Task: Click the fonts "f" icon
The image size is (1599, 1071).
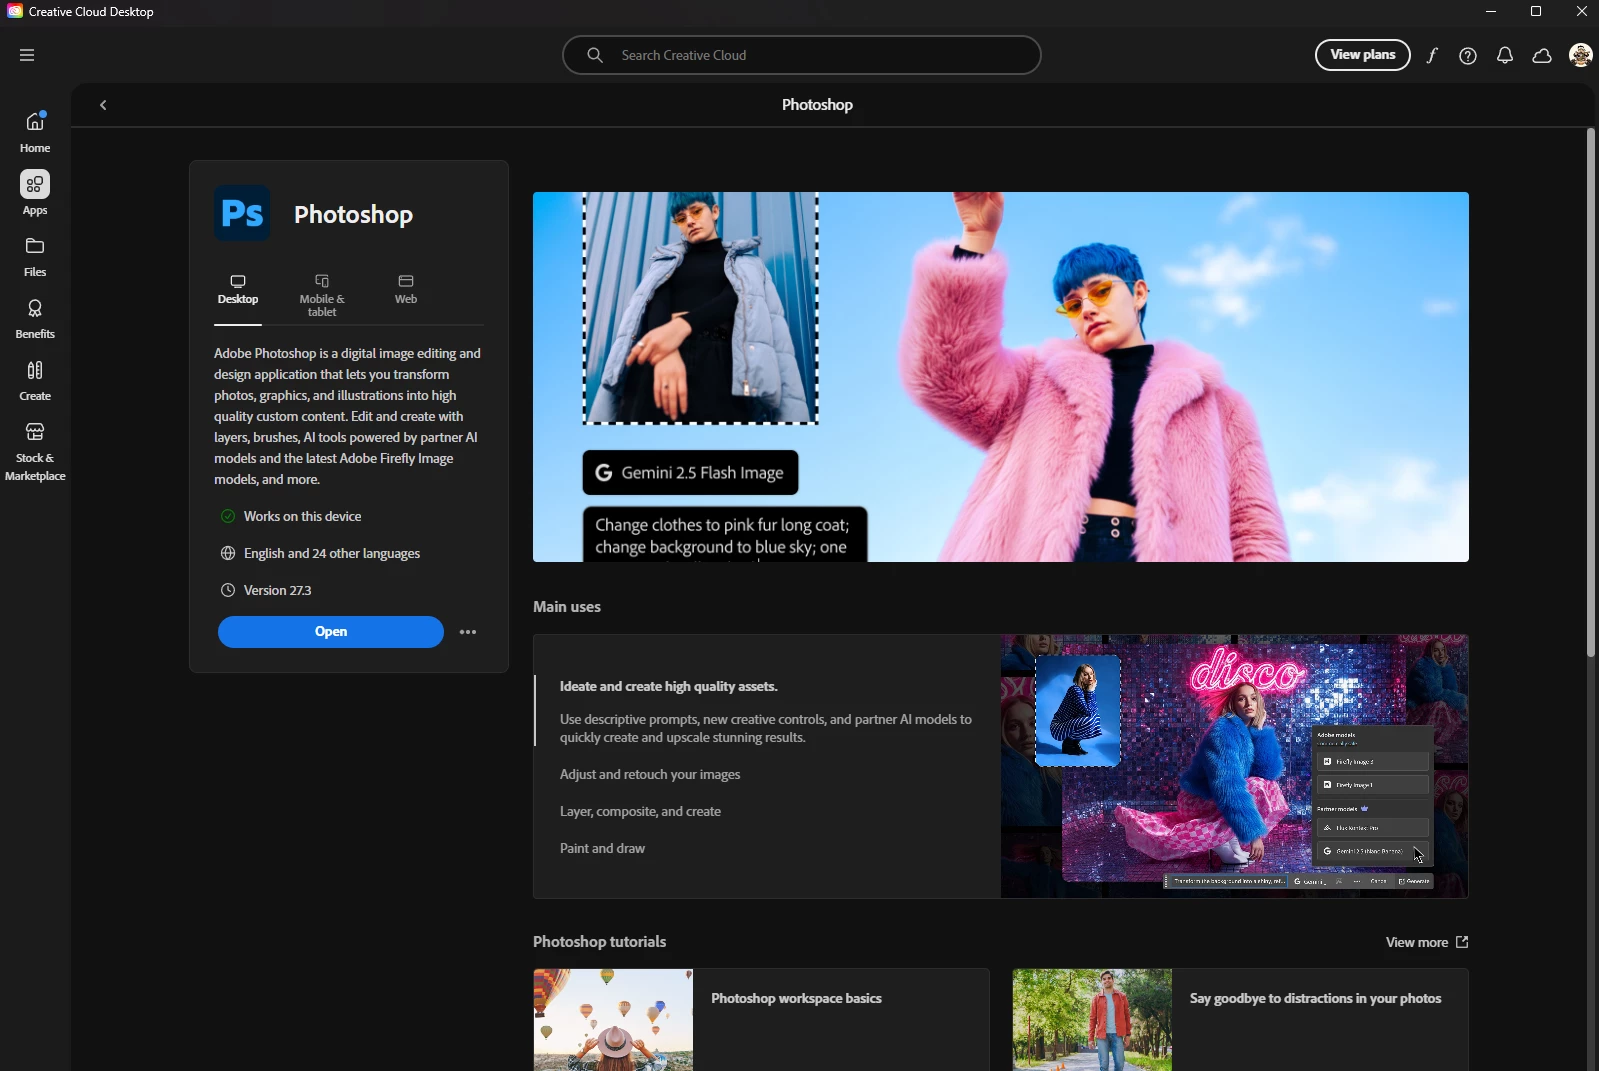Action: [1432, 55]
